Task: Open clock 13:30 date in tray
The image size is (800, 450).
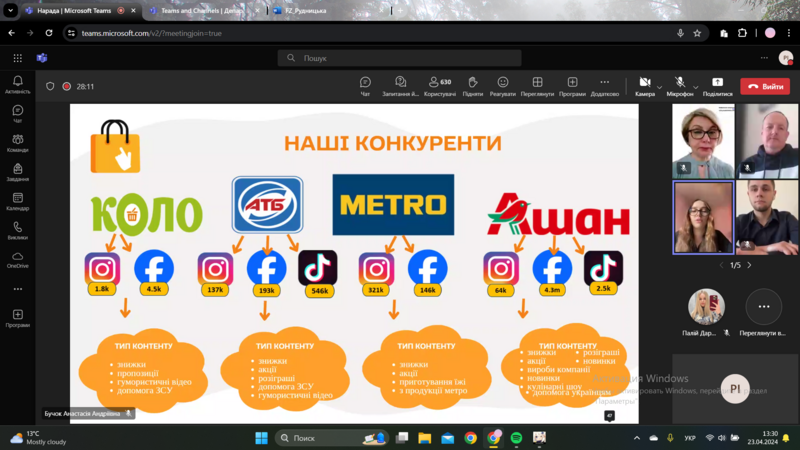Action: (763, 438)
